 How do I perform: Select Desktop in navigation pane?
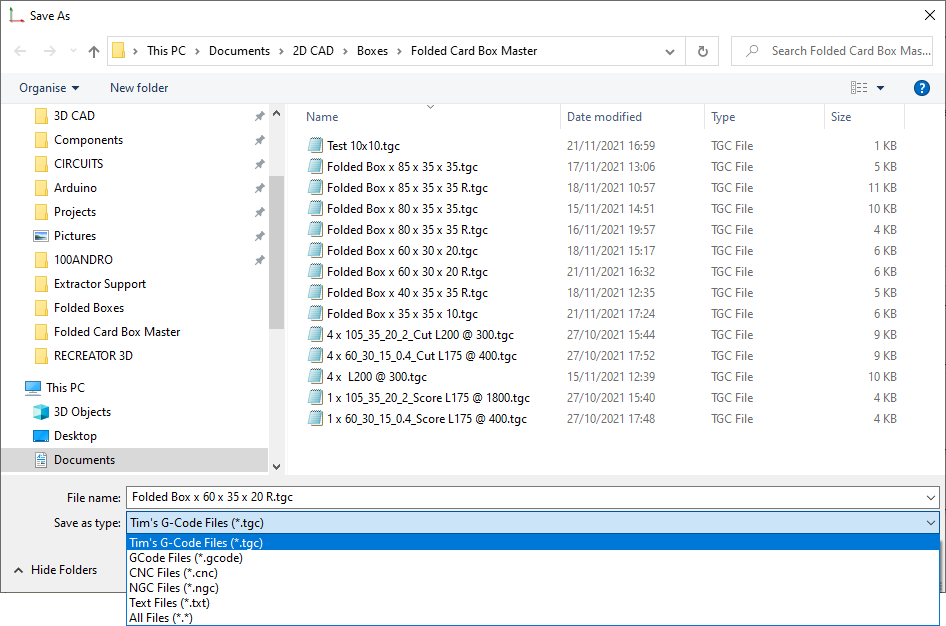tap(75, 436)
